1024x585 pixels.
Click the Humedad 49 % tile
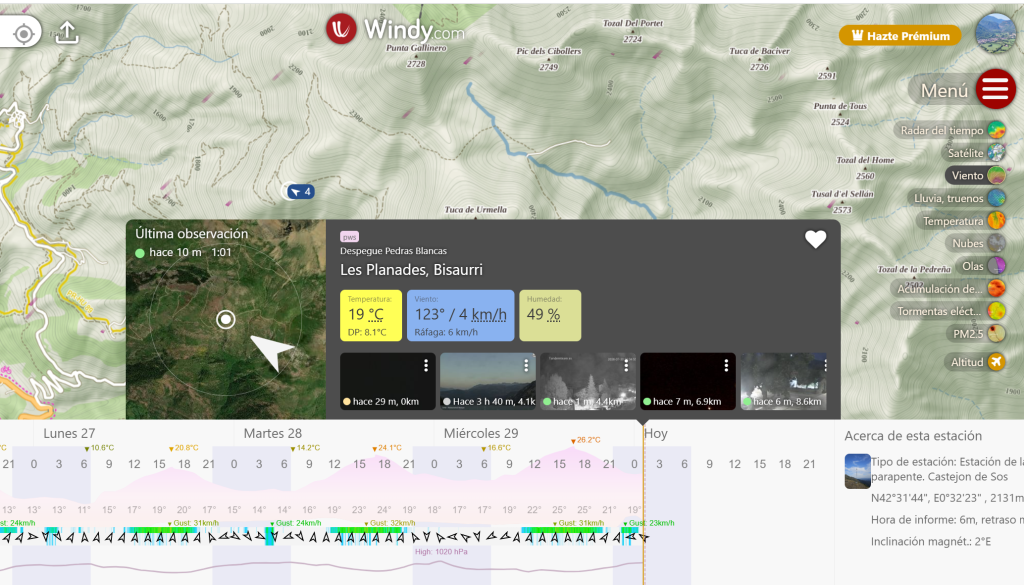[x=550, y=315]
